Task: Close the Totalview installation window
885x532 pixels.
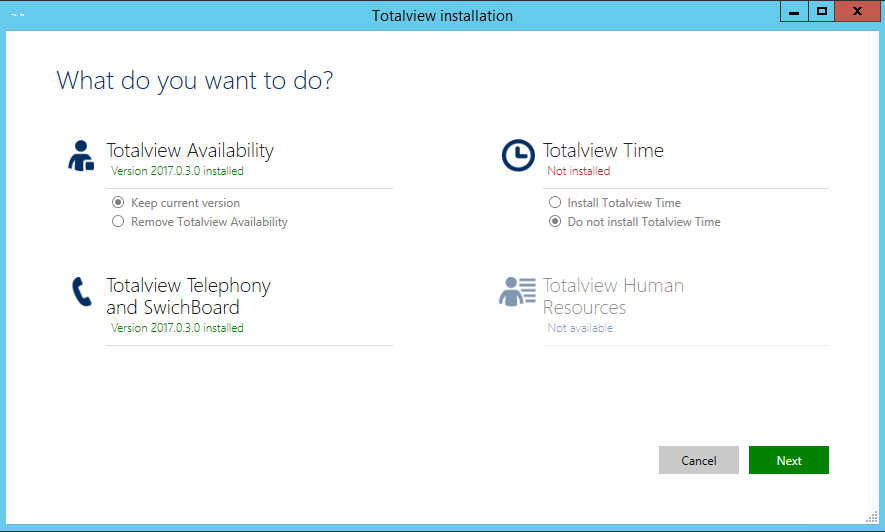Action: [x=857, y=11]
